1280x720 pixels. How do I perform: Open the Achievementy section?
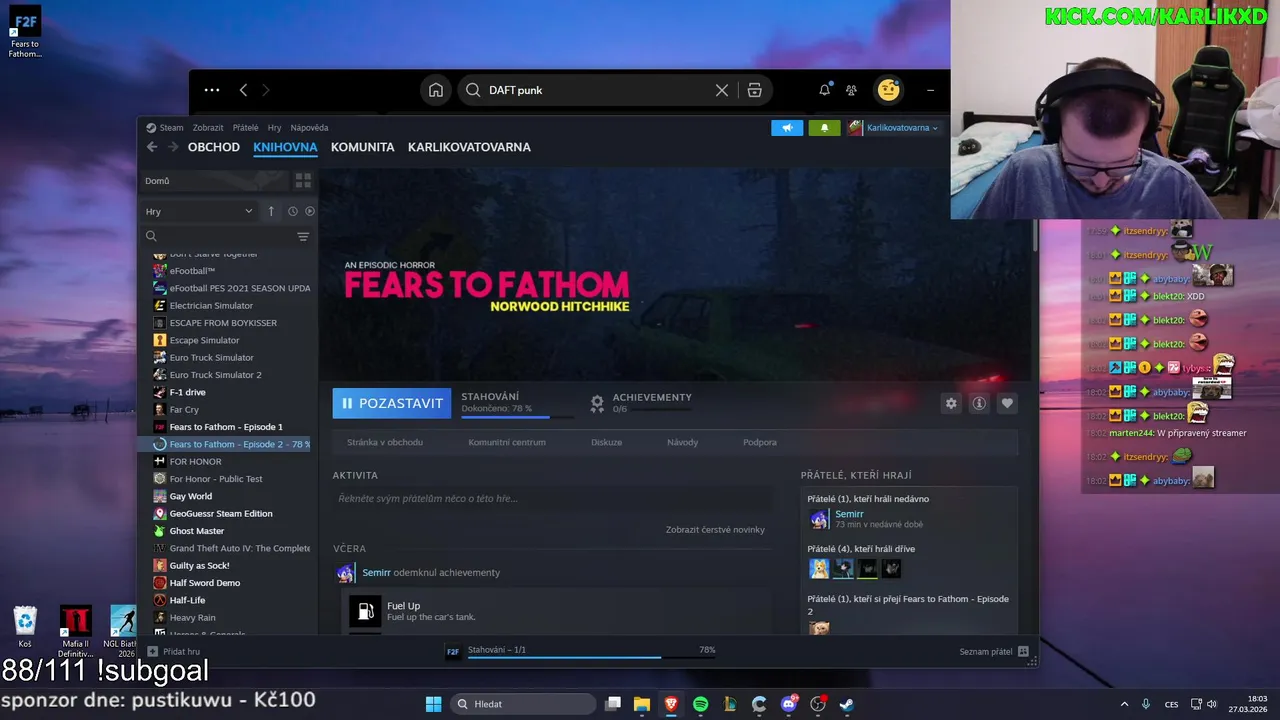click(640, 402)
